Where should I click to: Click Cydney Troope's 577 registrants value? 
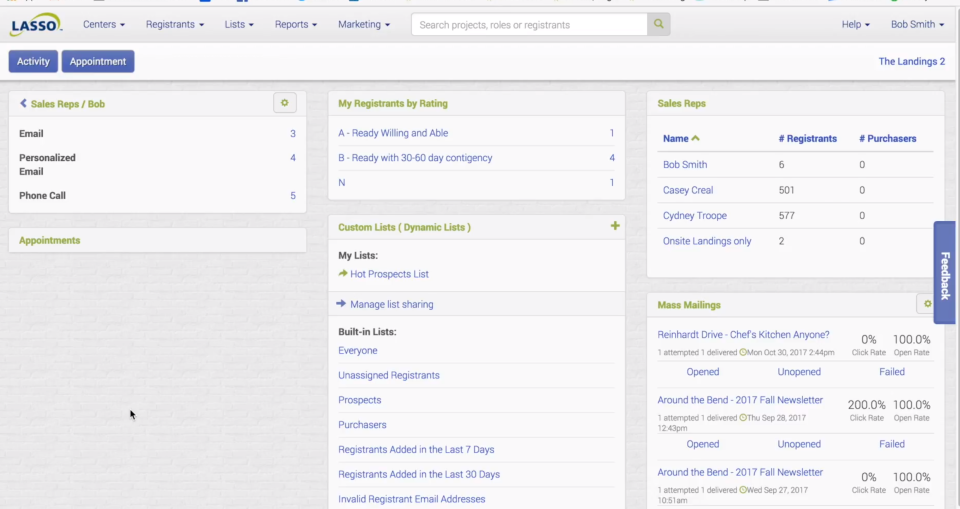[786, 216]
